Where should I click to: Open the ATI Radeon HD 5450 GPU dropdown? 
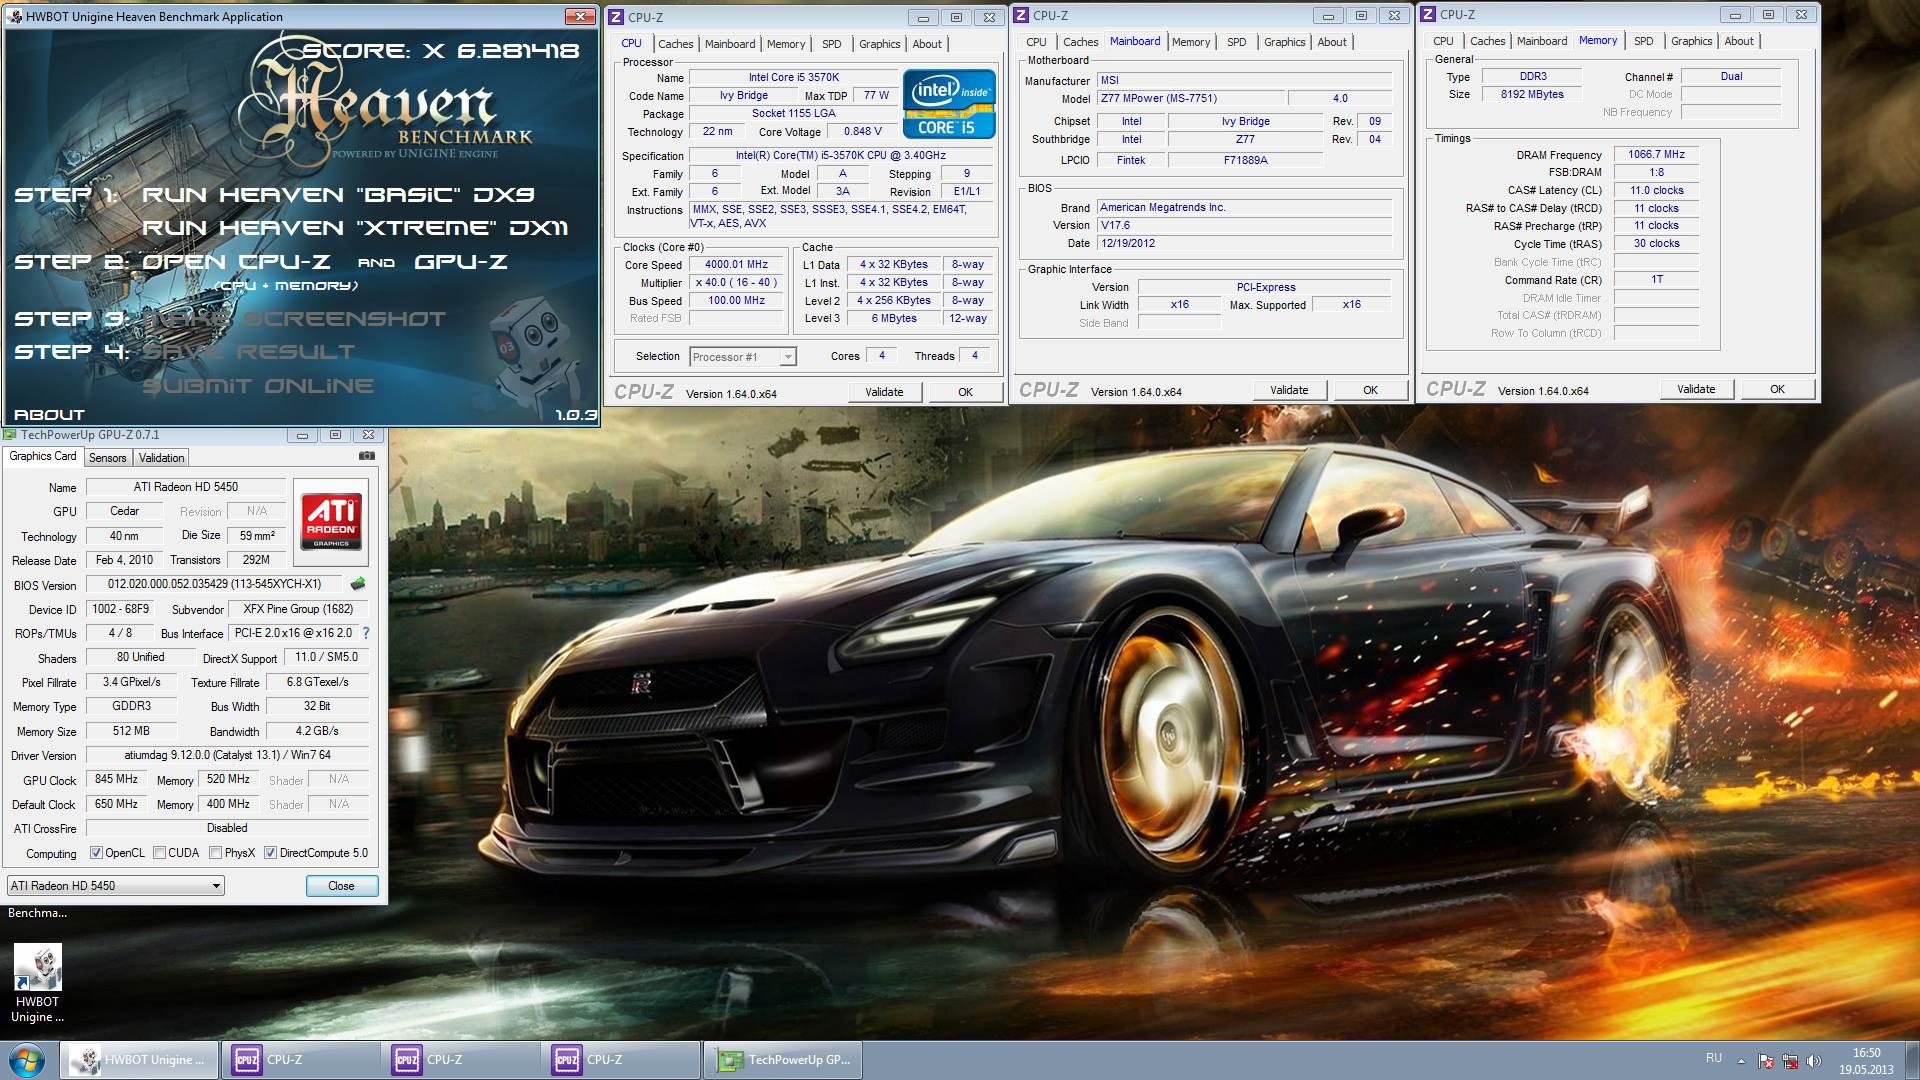tap(115, 886)
